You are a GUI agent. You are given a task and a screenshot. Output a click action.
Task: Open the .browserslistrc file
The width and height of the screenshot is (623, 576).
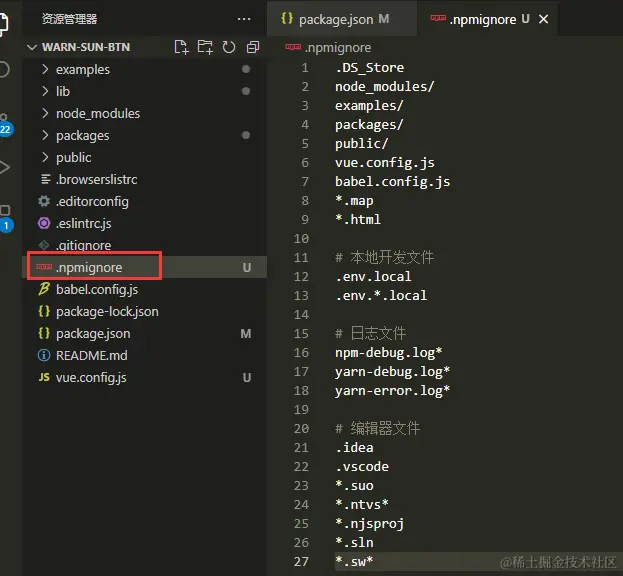(x=145, y=180)
